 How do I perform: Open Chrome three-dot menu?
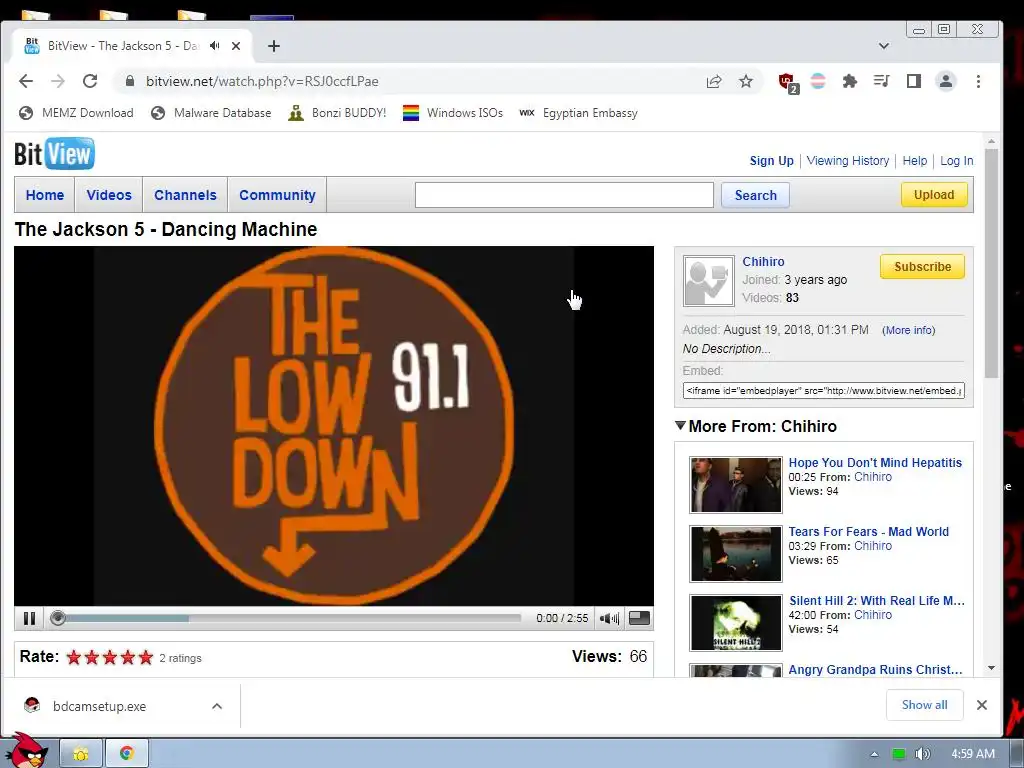(978, 81)
